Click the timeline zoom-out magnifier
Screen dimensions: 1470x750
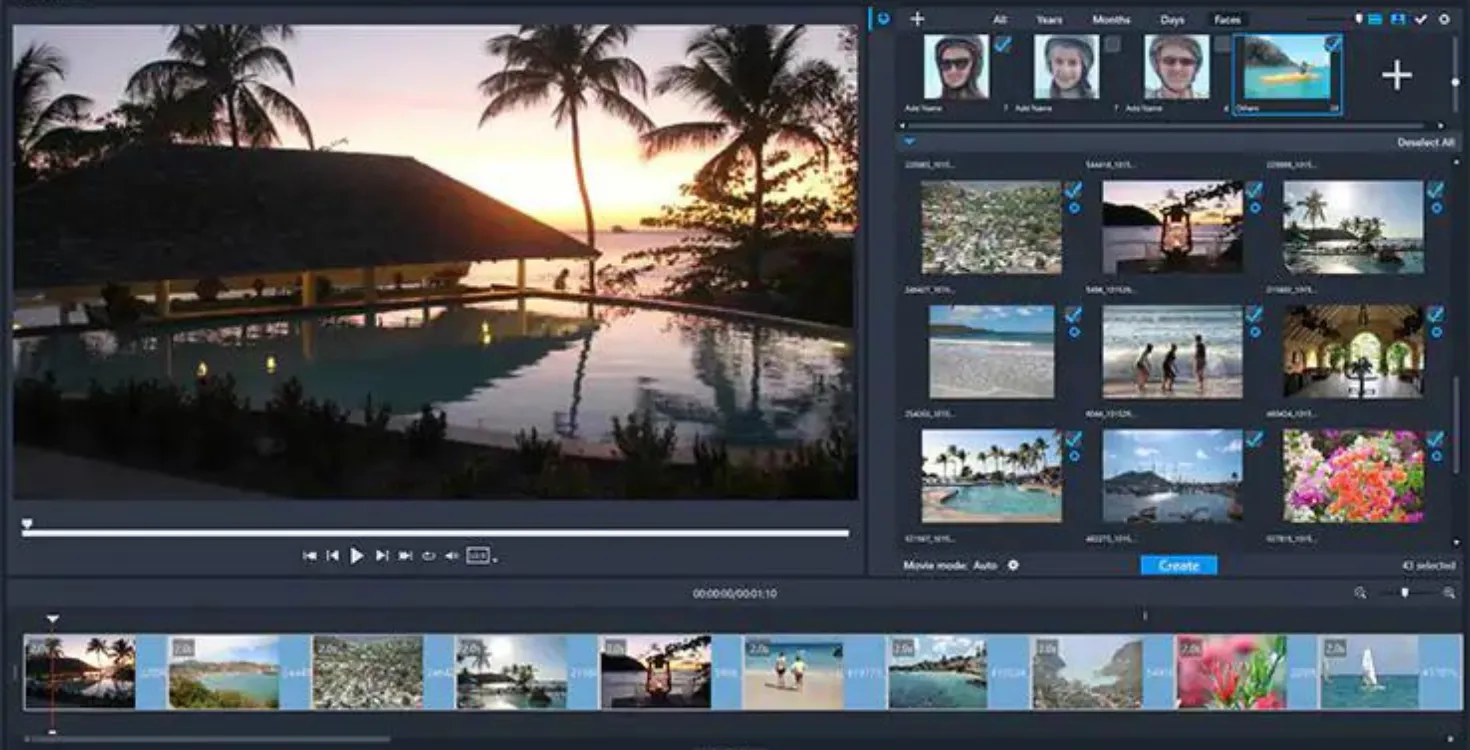[x=1360, y=593]
